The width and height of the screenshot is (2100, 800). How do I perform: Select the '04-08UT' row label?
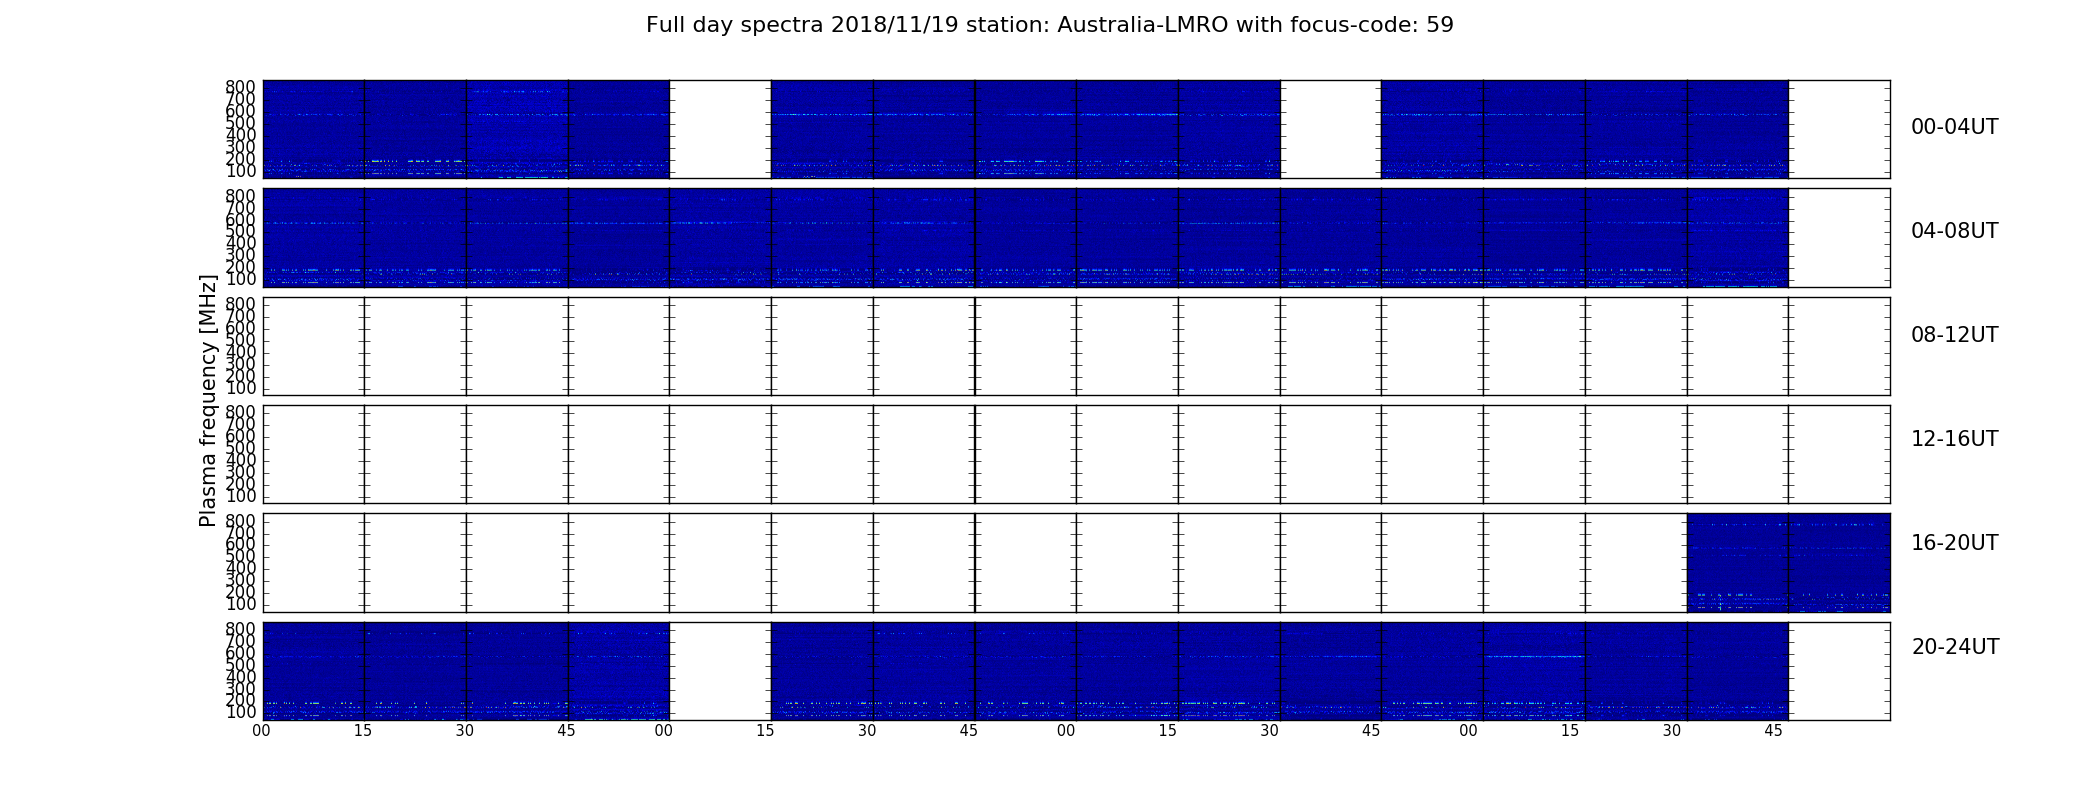[1954, 231]
